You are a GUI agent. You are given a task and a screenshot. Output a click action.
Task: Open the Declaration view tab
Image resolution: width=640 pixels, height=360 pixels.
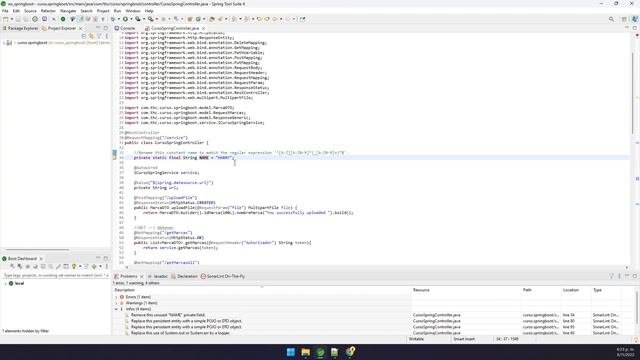tap(184, 276)
